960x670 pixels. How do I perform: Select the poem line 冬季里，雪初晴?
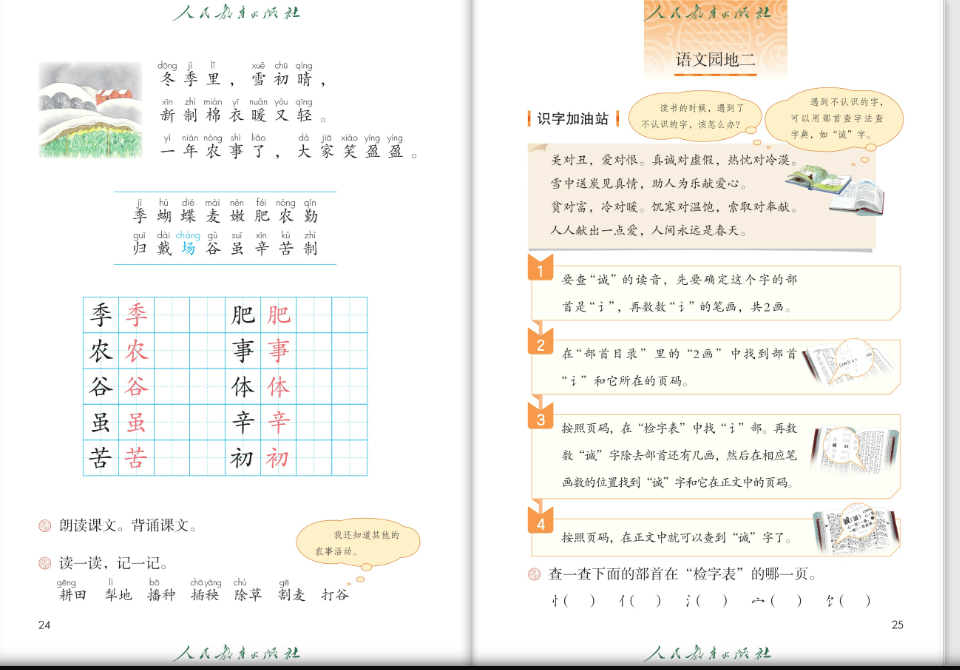click(x=244, y=79)
